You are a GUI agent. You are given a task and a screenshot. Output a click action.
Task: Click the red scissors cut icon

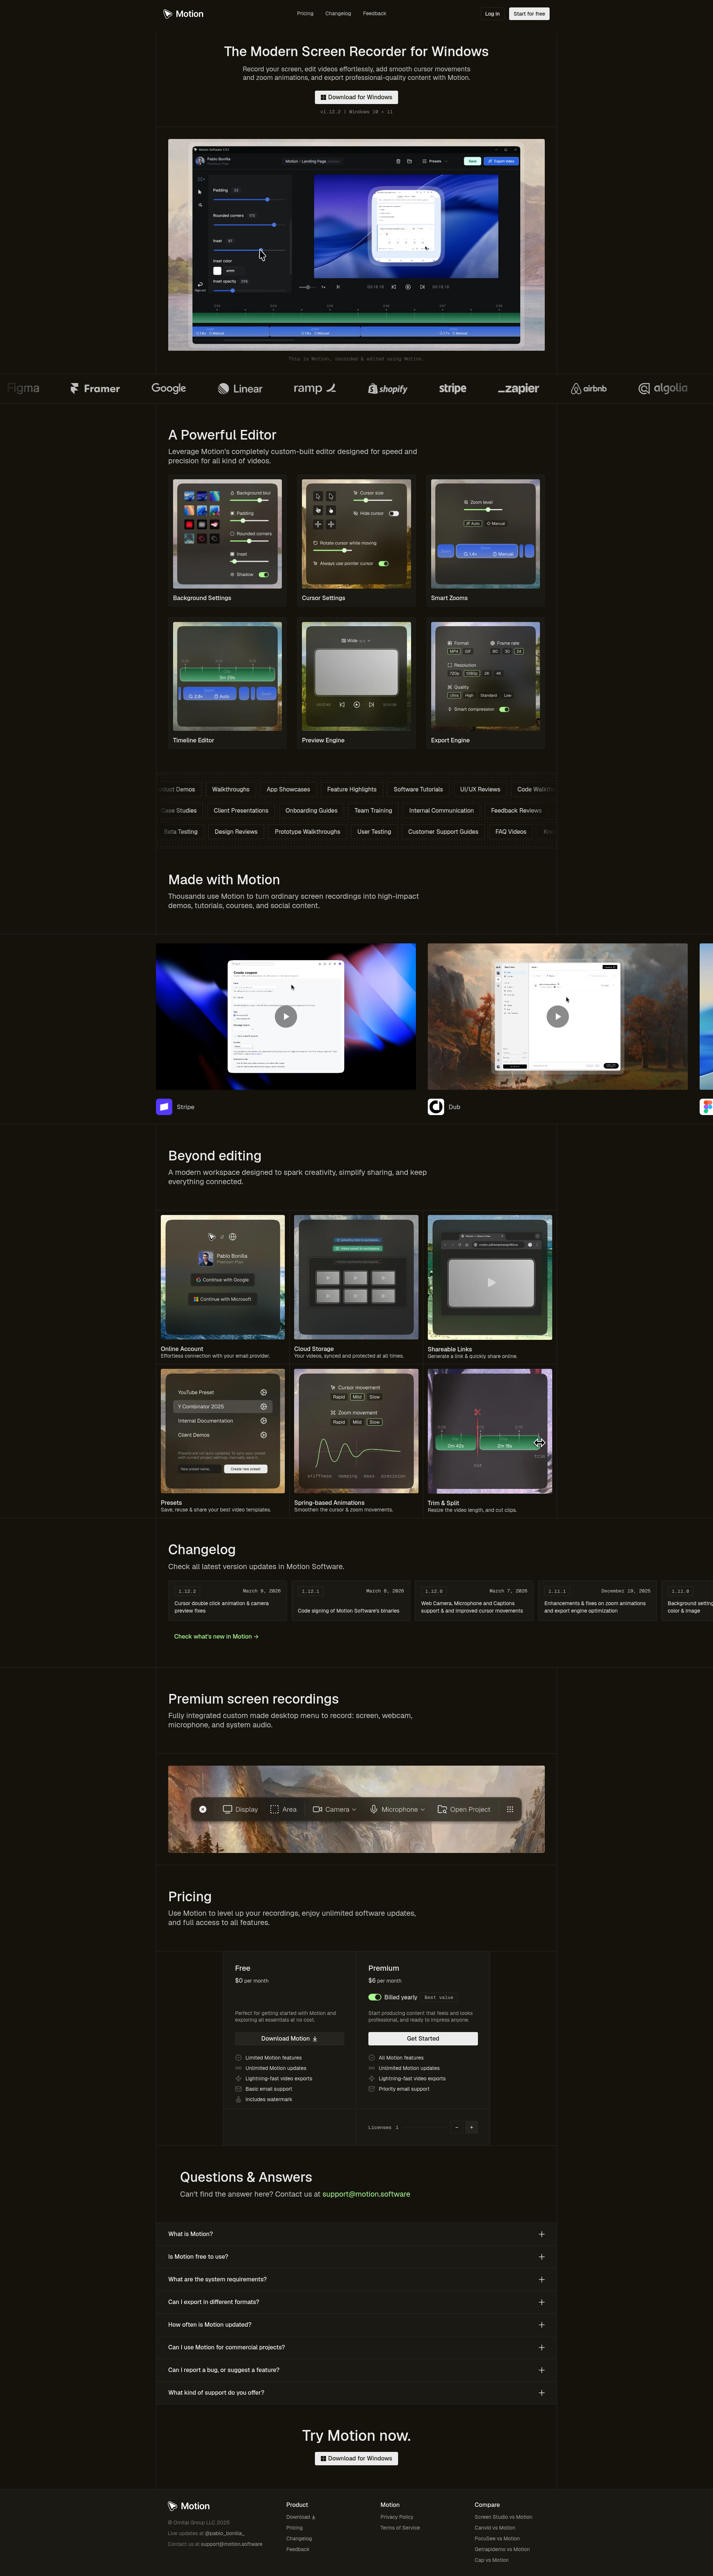(x=478, y=1412)
